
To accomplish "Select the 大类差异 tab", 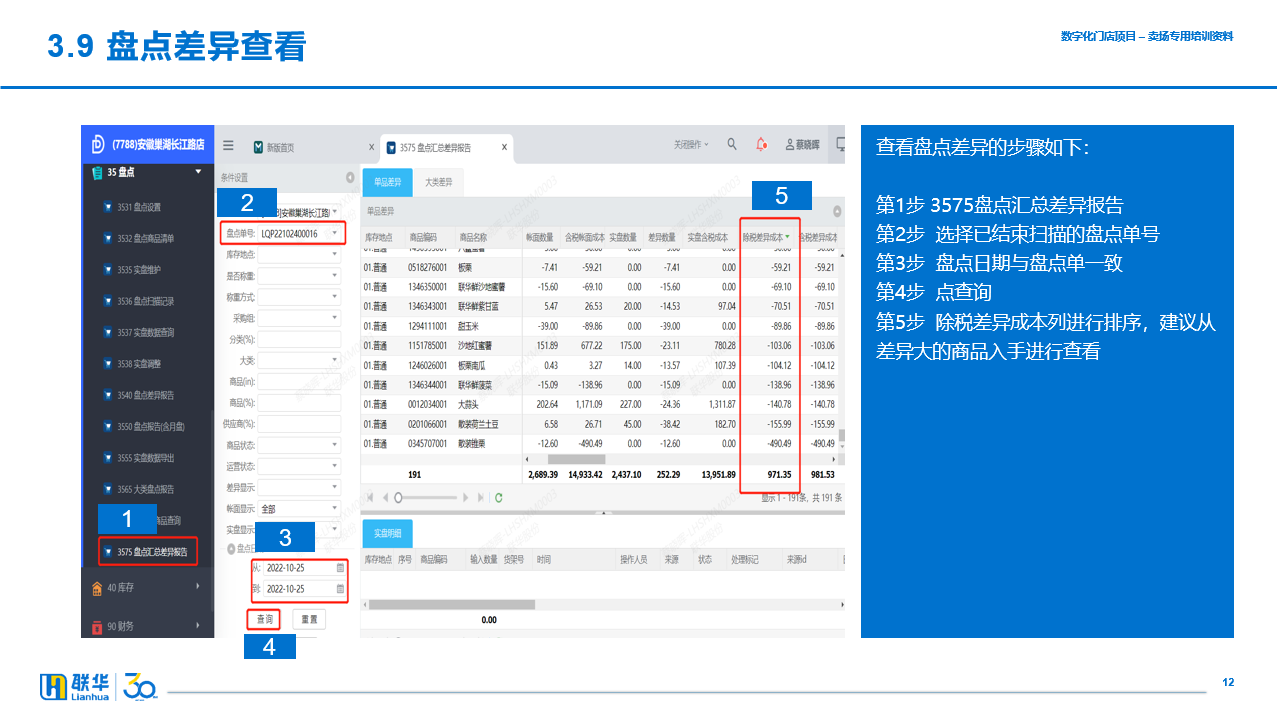I will [438, 183].
